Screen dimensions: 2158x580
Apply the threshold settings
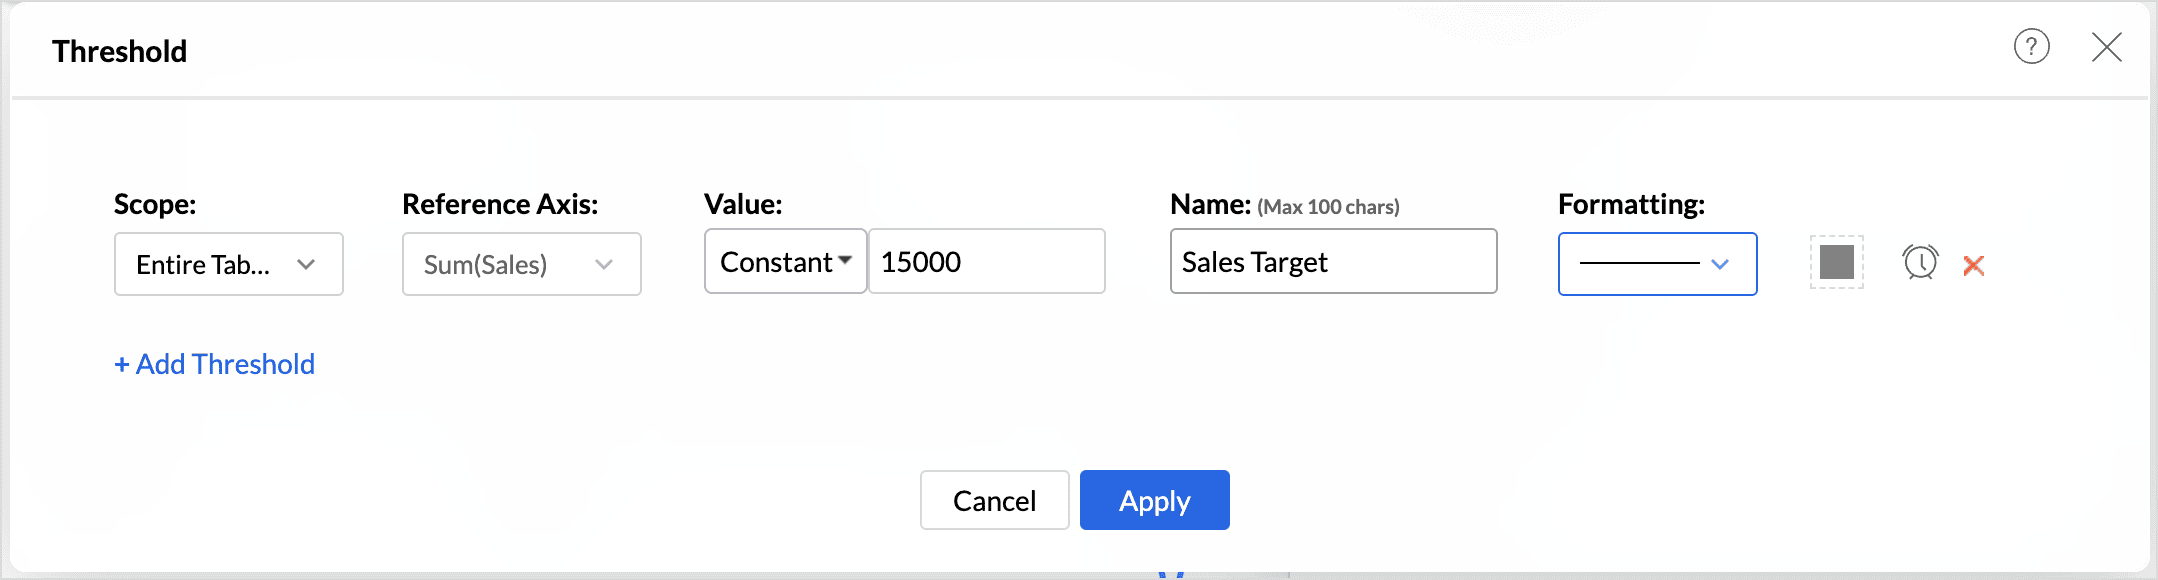(1154, 500)
